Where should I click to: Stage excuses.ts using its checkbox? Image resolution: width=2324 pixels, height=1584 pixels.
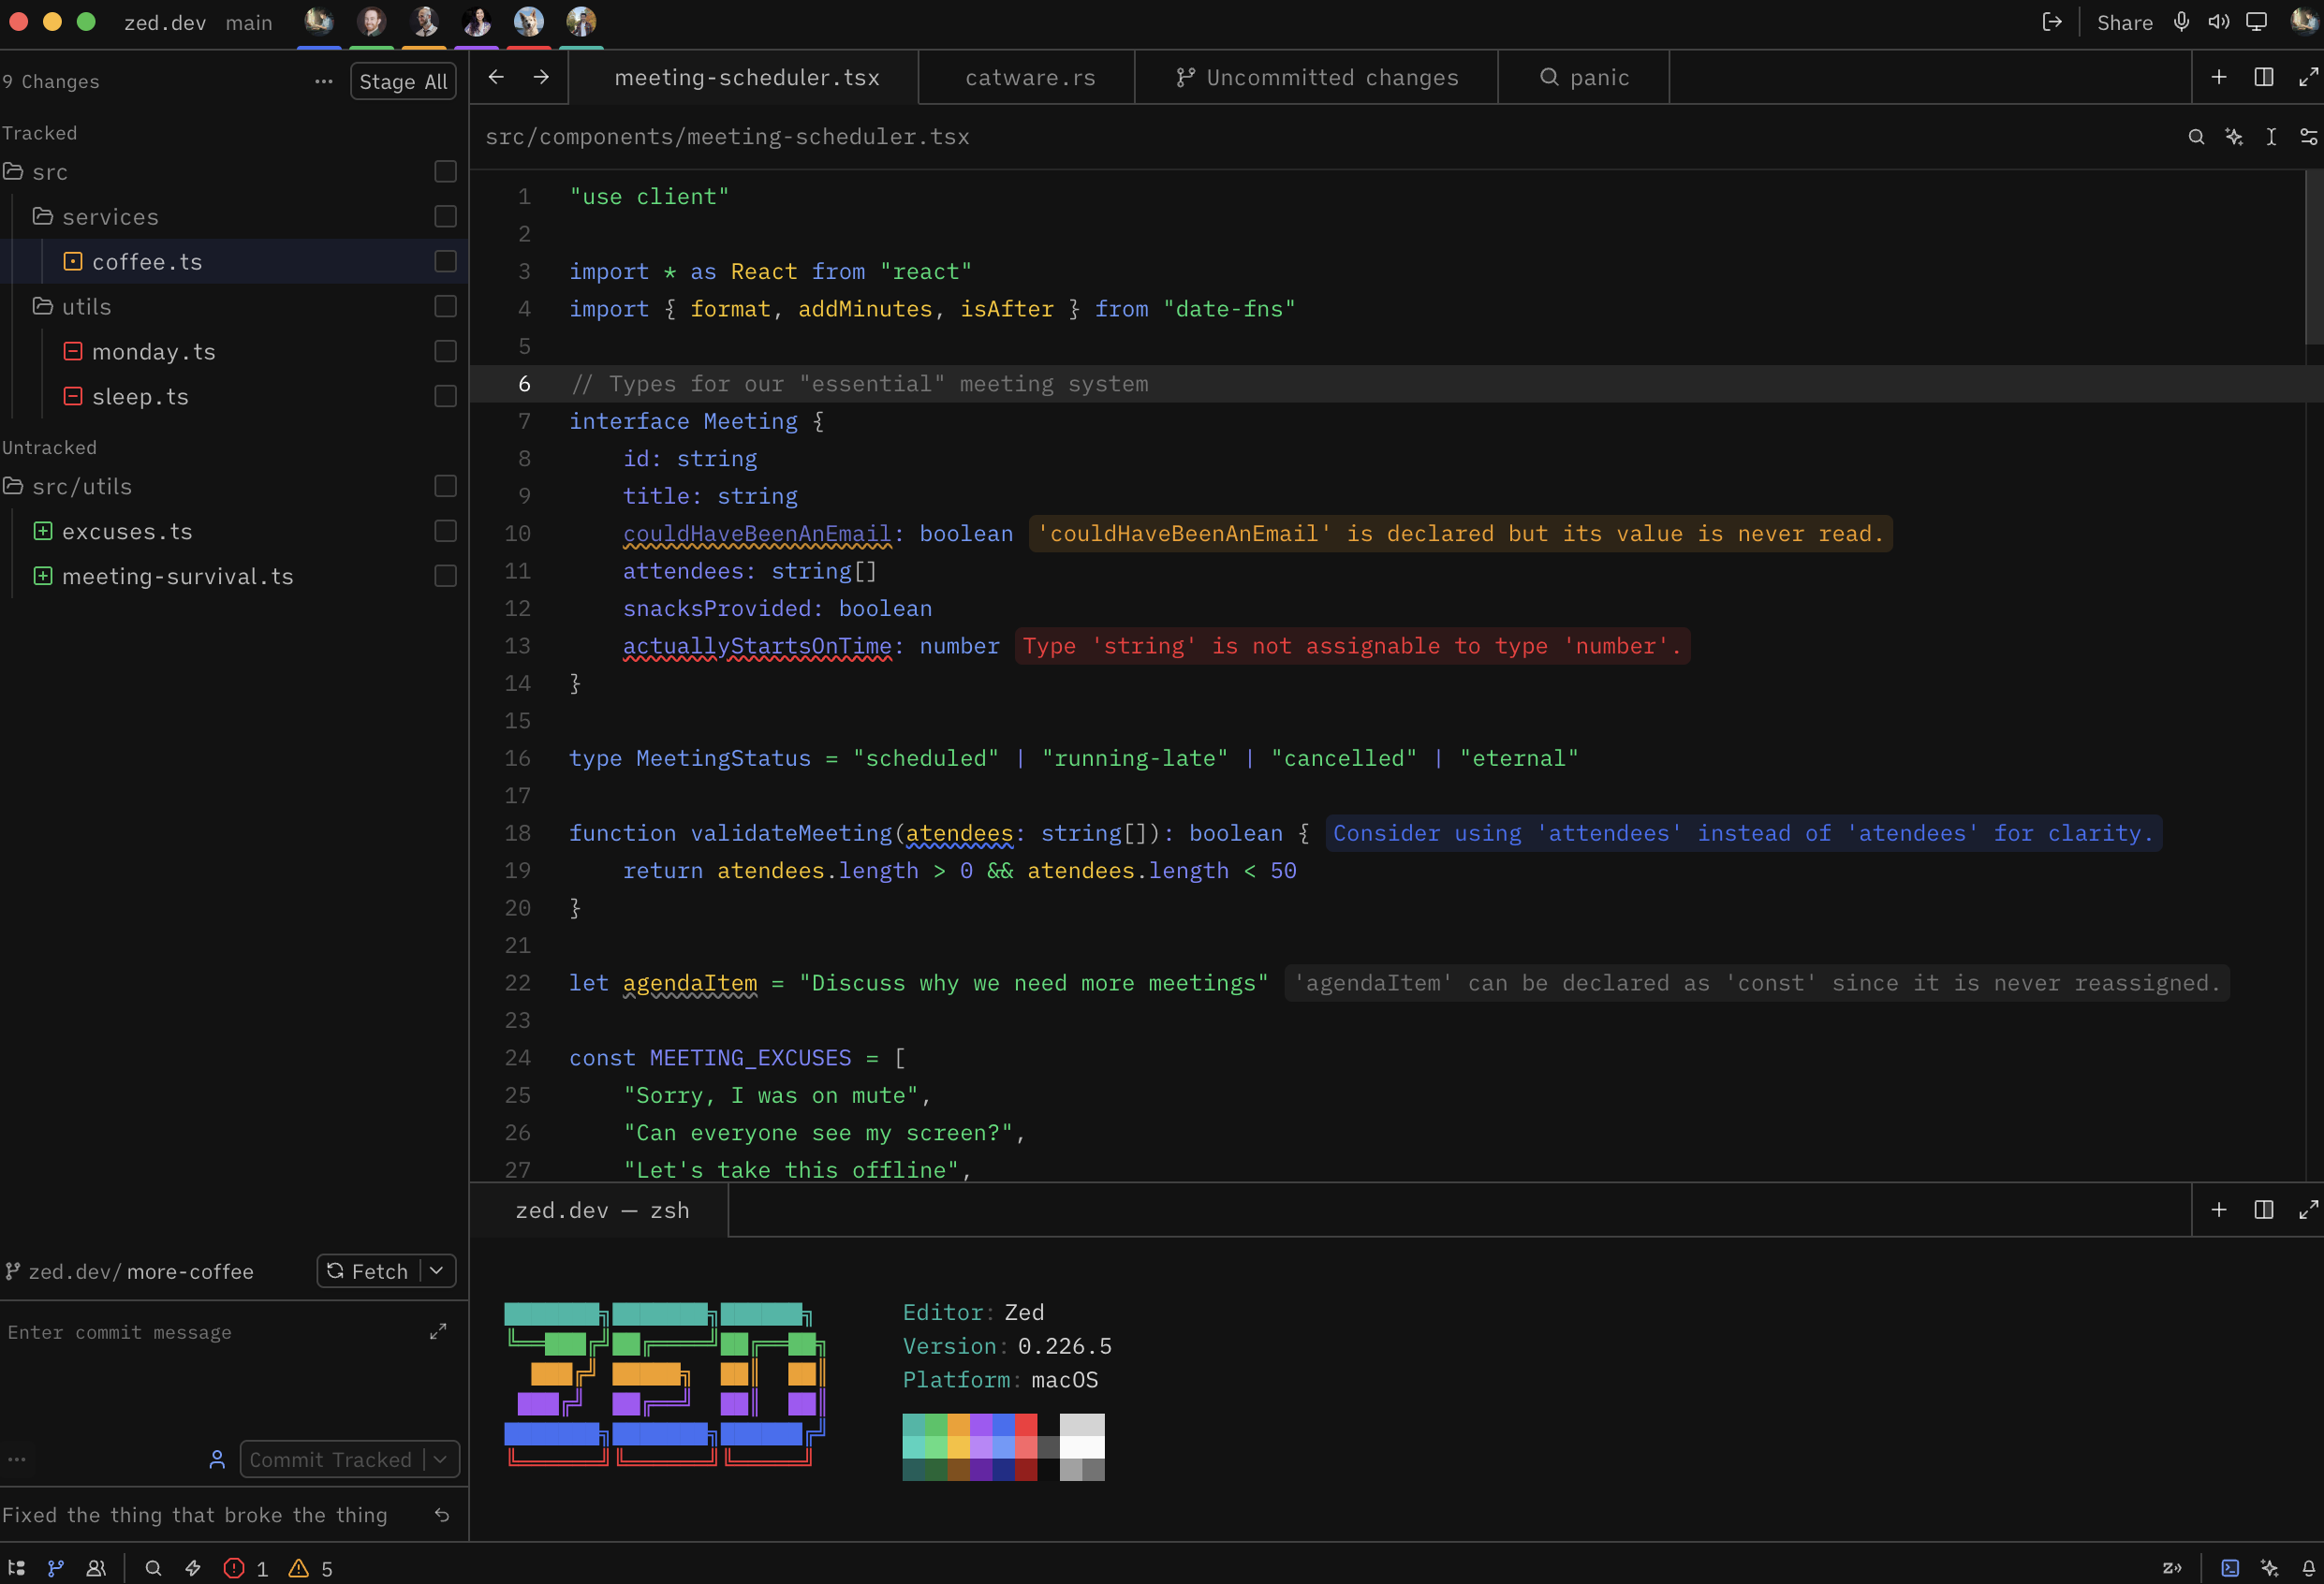[x=445, y=531]
